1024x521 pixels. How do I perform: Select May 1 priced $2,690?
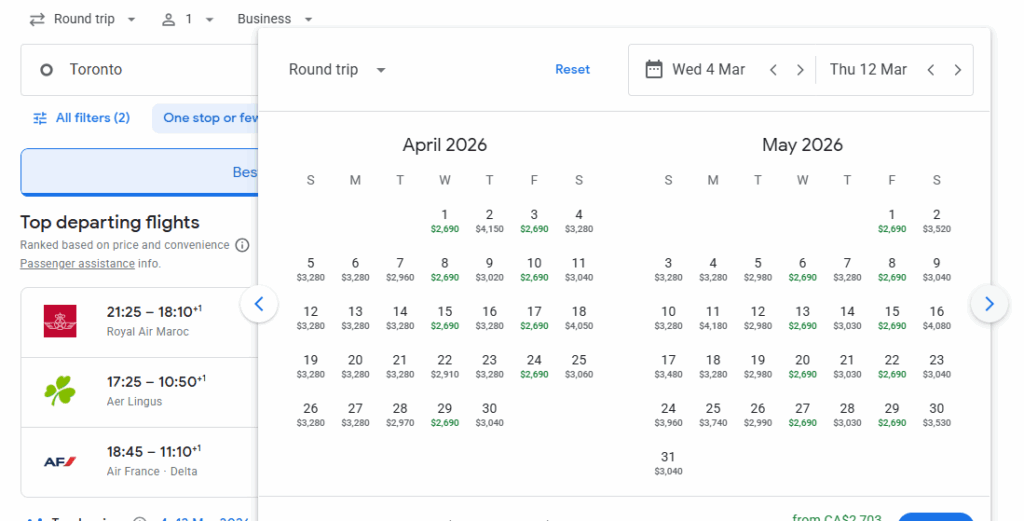(x=892, y=221)
